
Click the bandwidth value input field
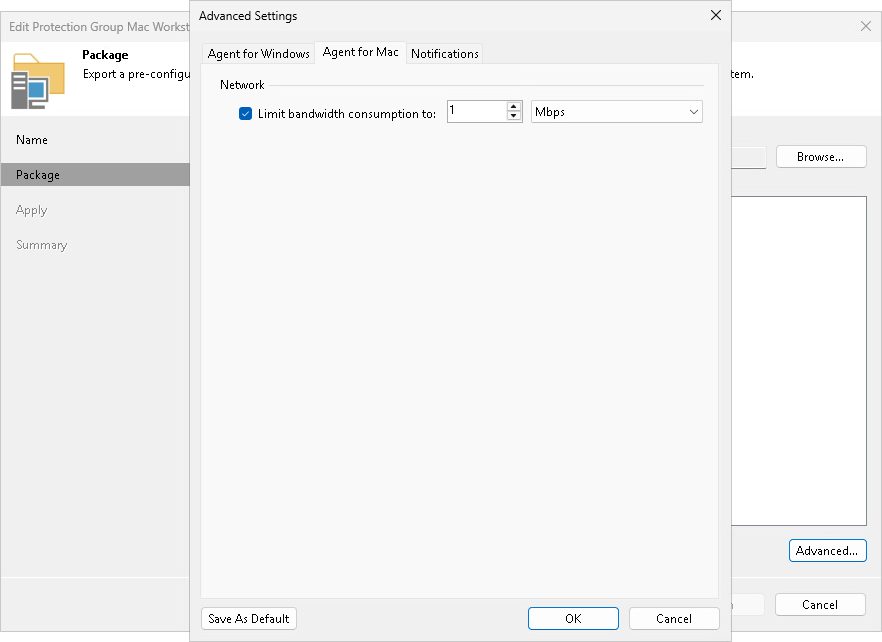point(477,111)
